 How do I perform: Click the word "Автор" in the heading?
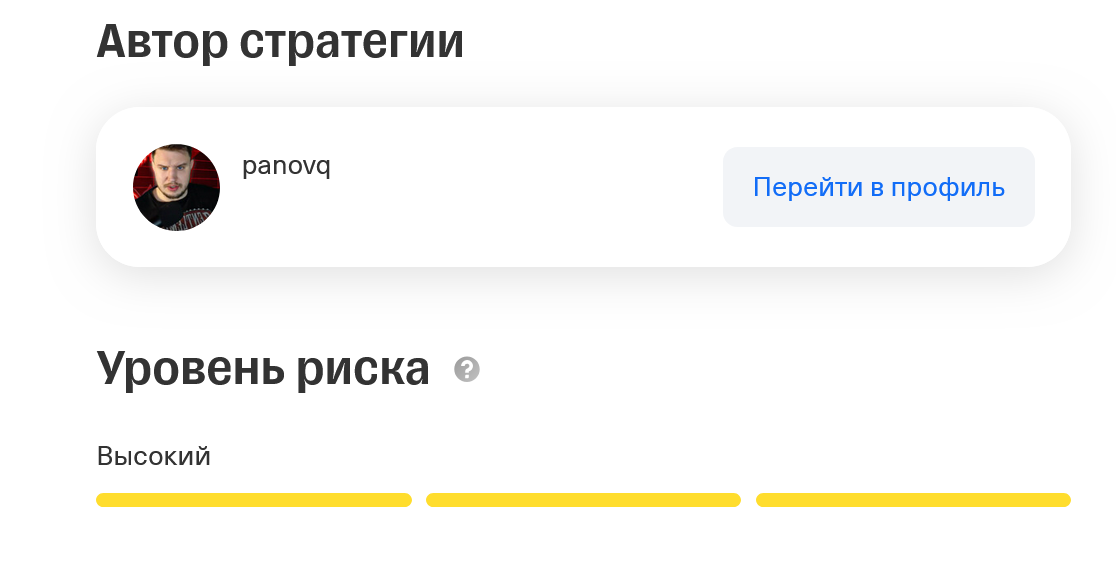[163, 42]
